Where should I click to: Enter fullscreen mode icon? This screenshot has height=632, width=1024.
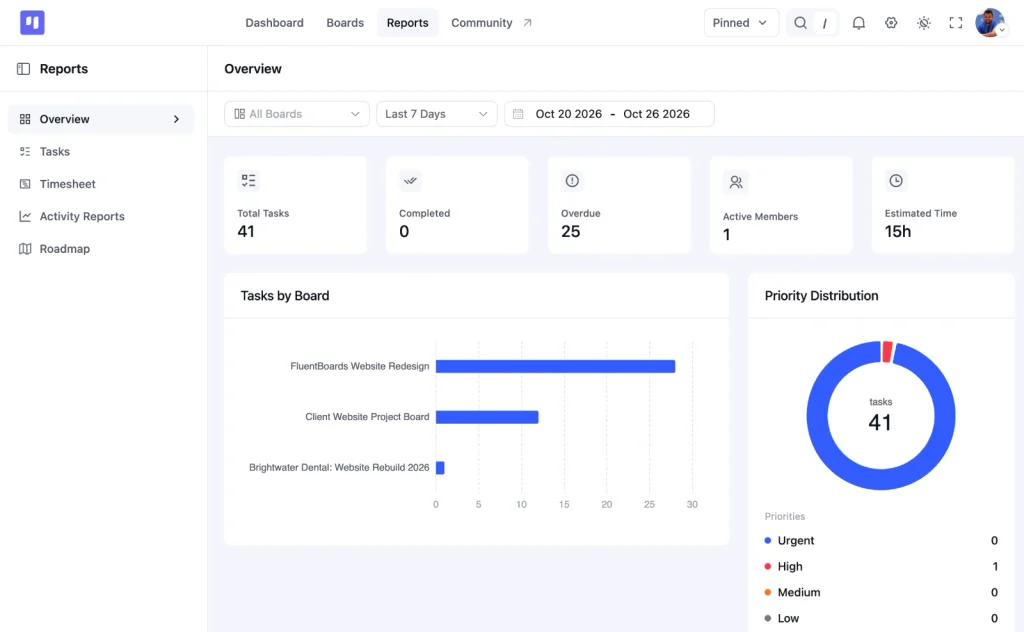click(956, 23)
